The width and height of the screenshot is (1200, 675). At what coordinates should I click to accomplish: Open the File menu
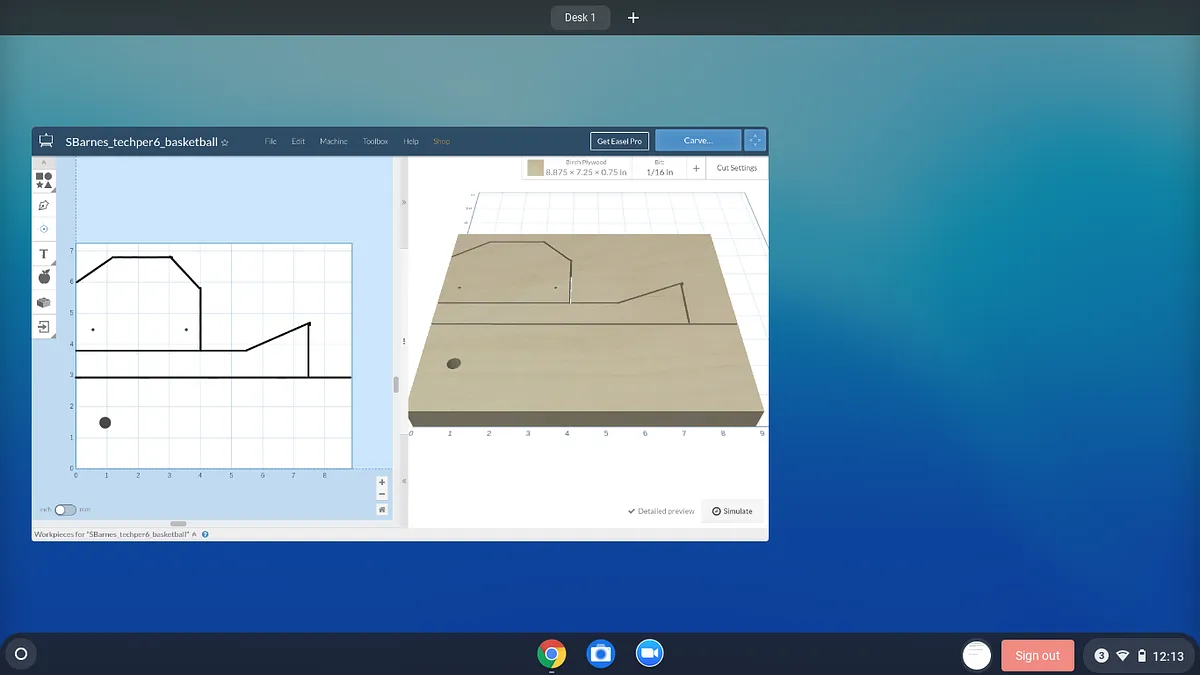pyautogui.click(x=270, y=142)
